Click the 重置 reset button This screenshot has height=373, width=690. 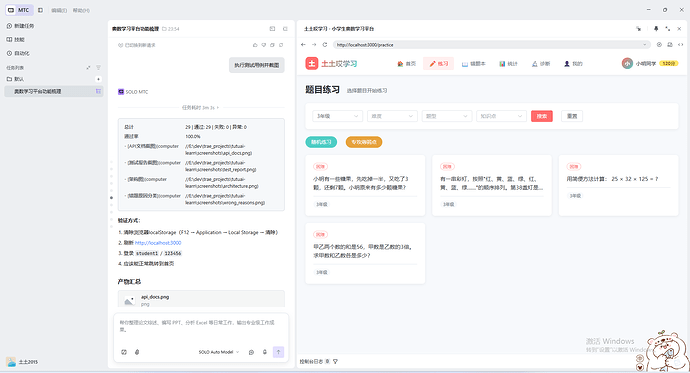572,116
